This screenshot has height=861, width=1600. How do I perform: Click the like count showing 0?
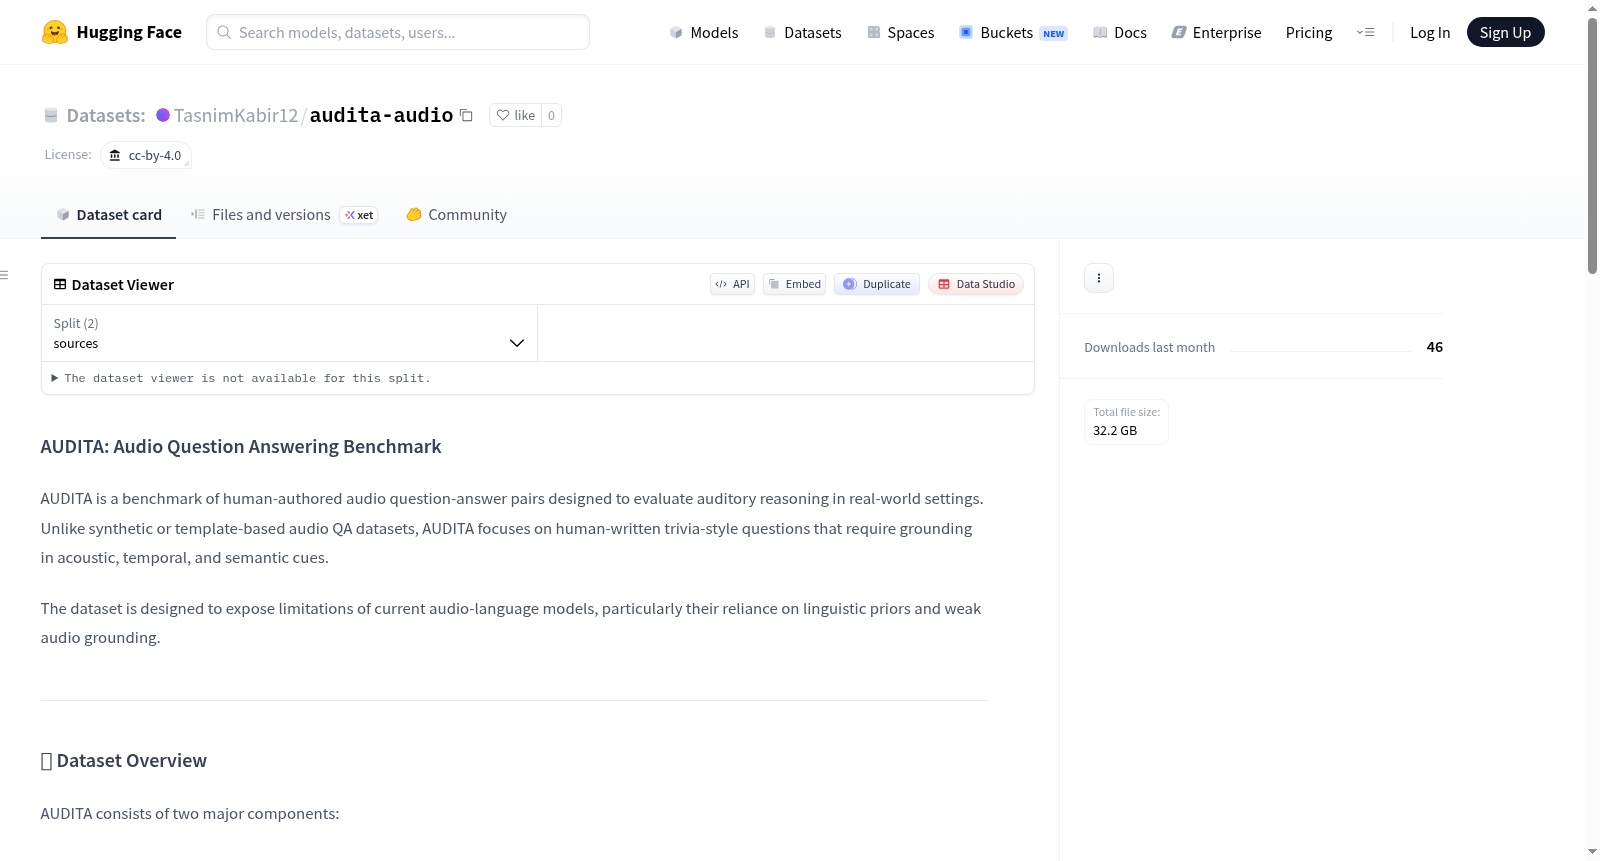(551, 115)
